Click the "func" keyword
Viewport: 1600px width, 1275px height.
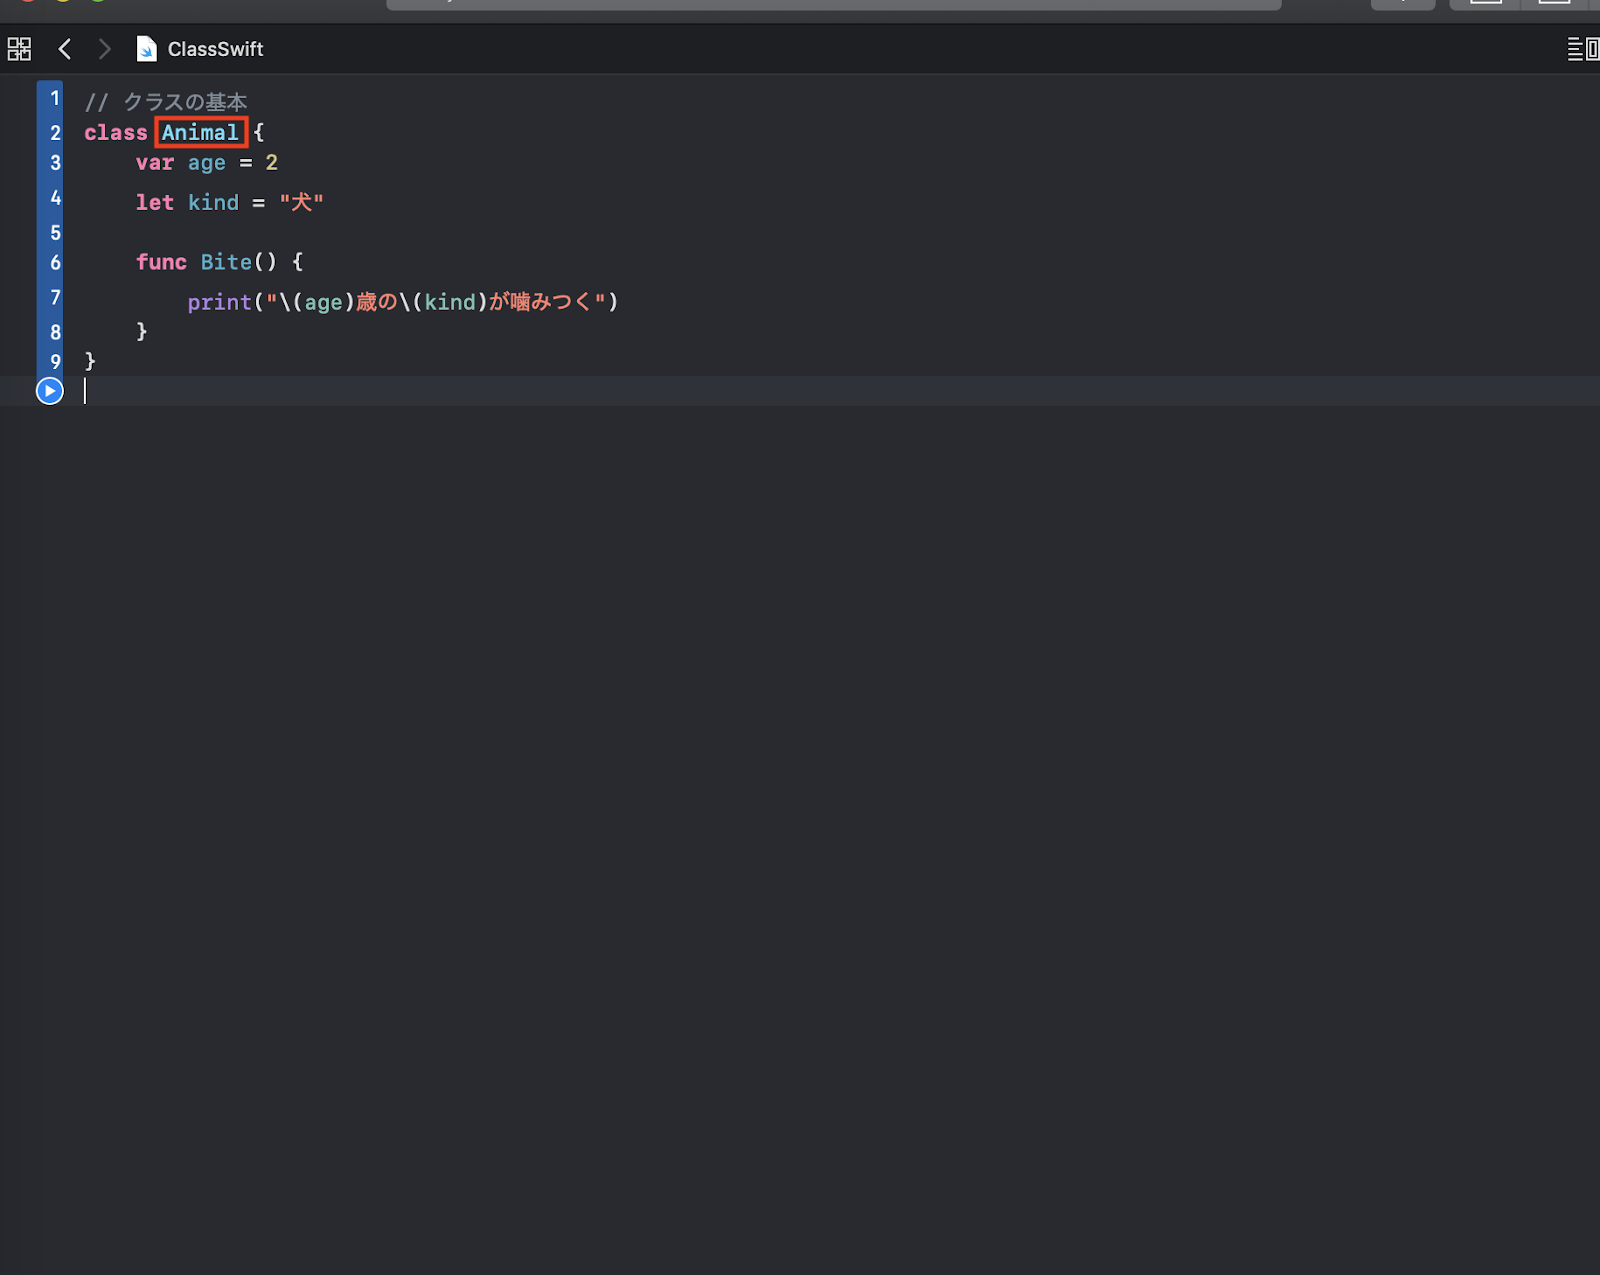point(162,262)
